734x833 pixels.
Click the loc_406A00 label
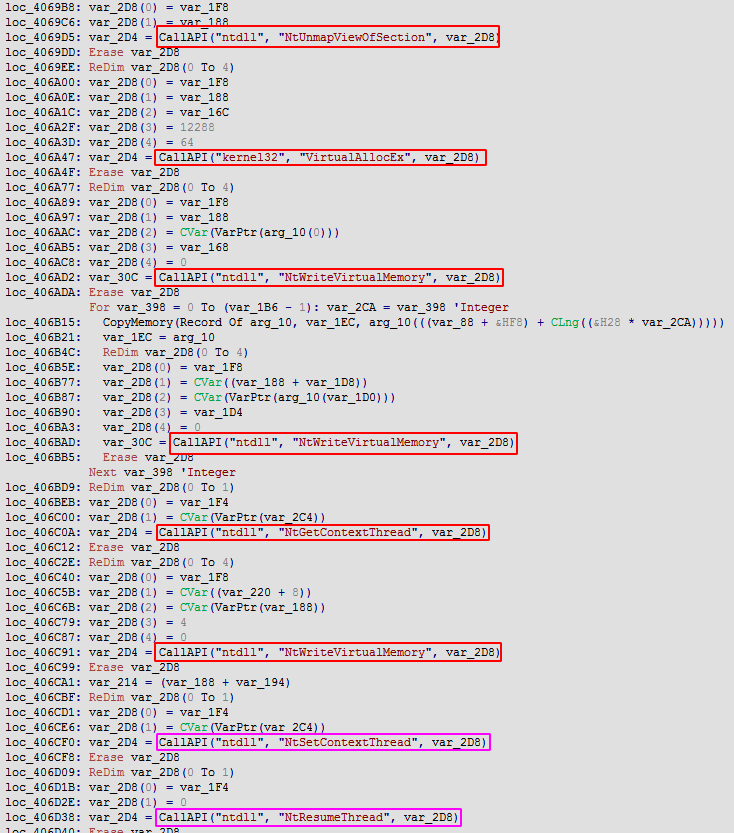click(x=43, y=82)
